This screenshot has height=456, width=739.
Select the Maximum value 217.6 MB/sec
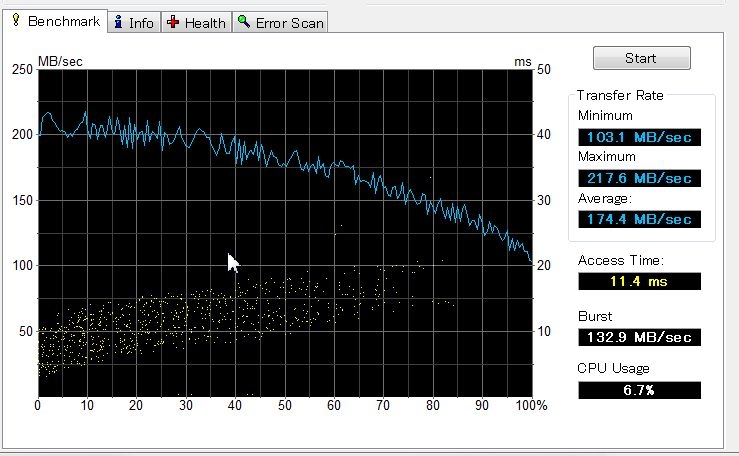point(639,179)
